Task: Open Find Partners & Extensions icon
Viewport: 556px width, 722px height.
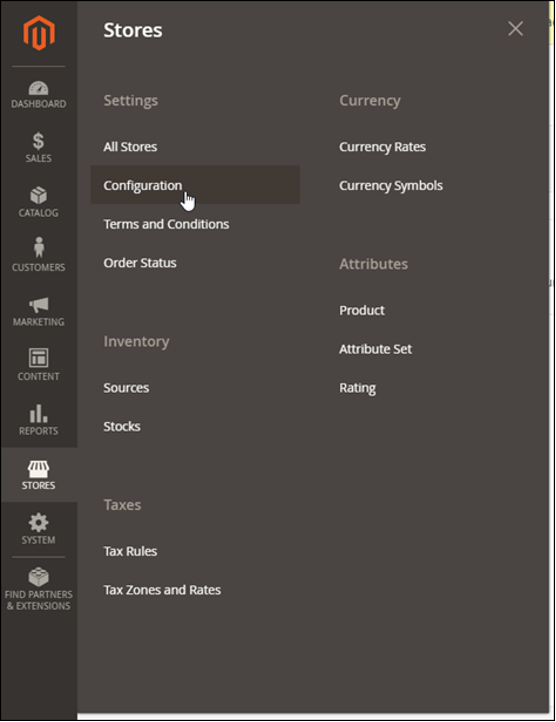Action: point(38,576)
